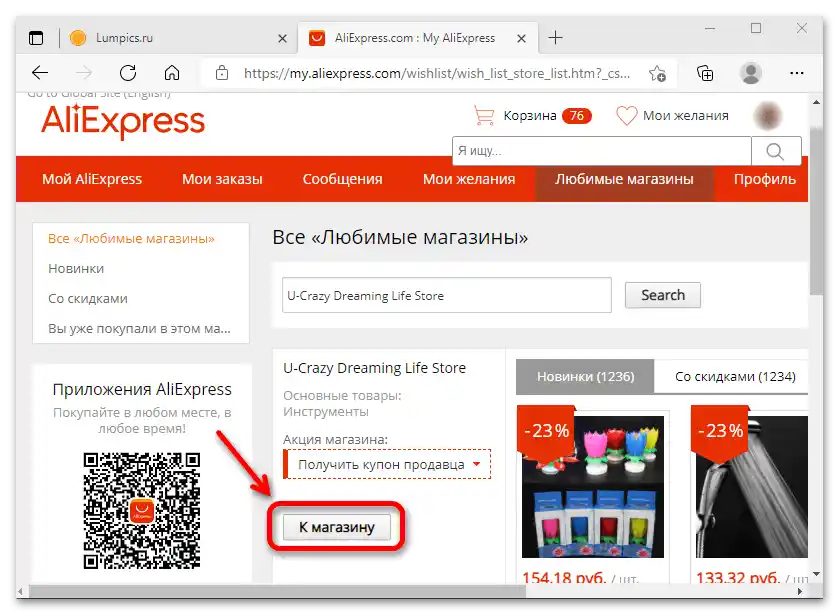Open the browser tab actions menu icon

point(36,38)
